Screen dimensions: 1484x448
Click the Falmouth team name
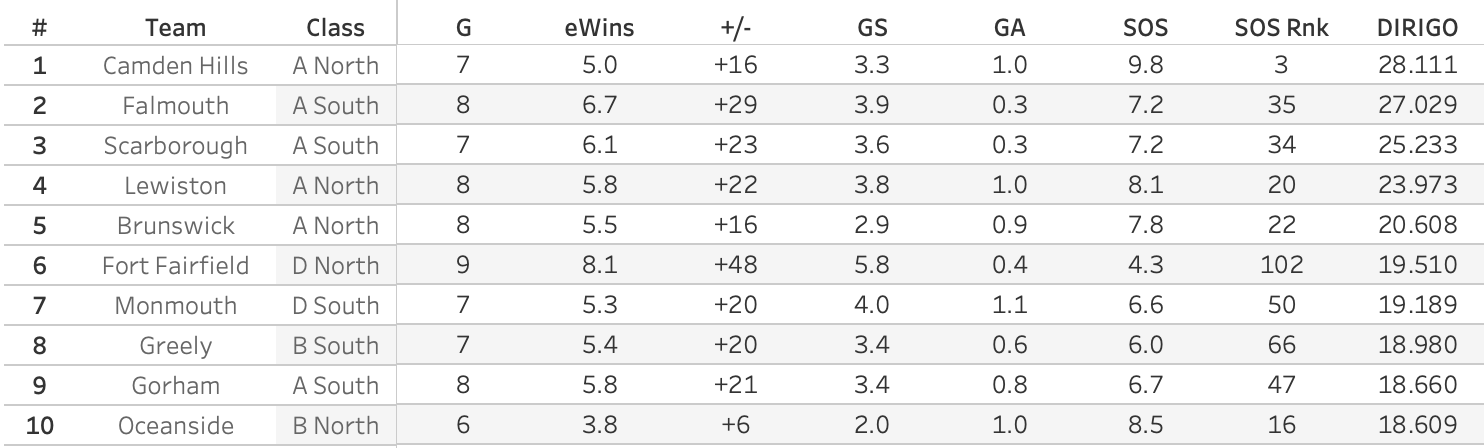point(176,106)
